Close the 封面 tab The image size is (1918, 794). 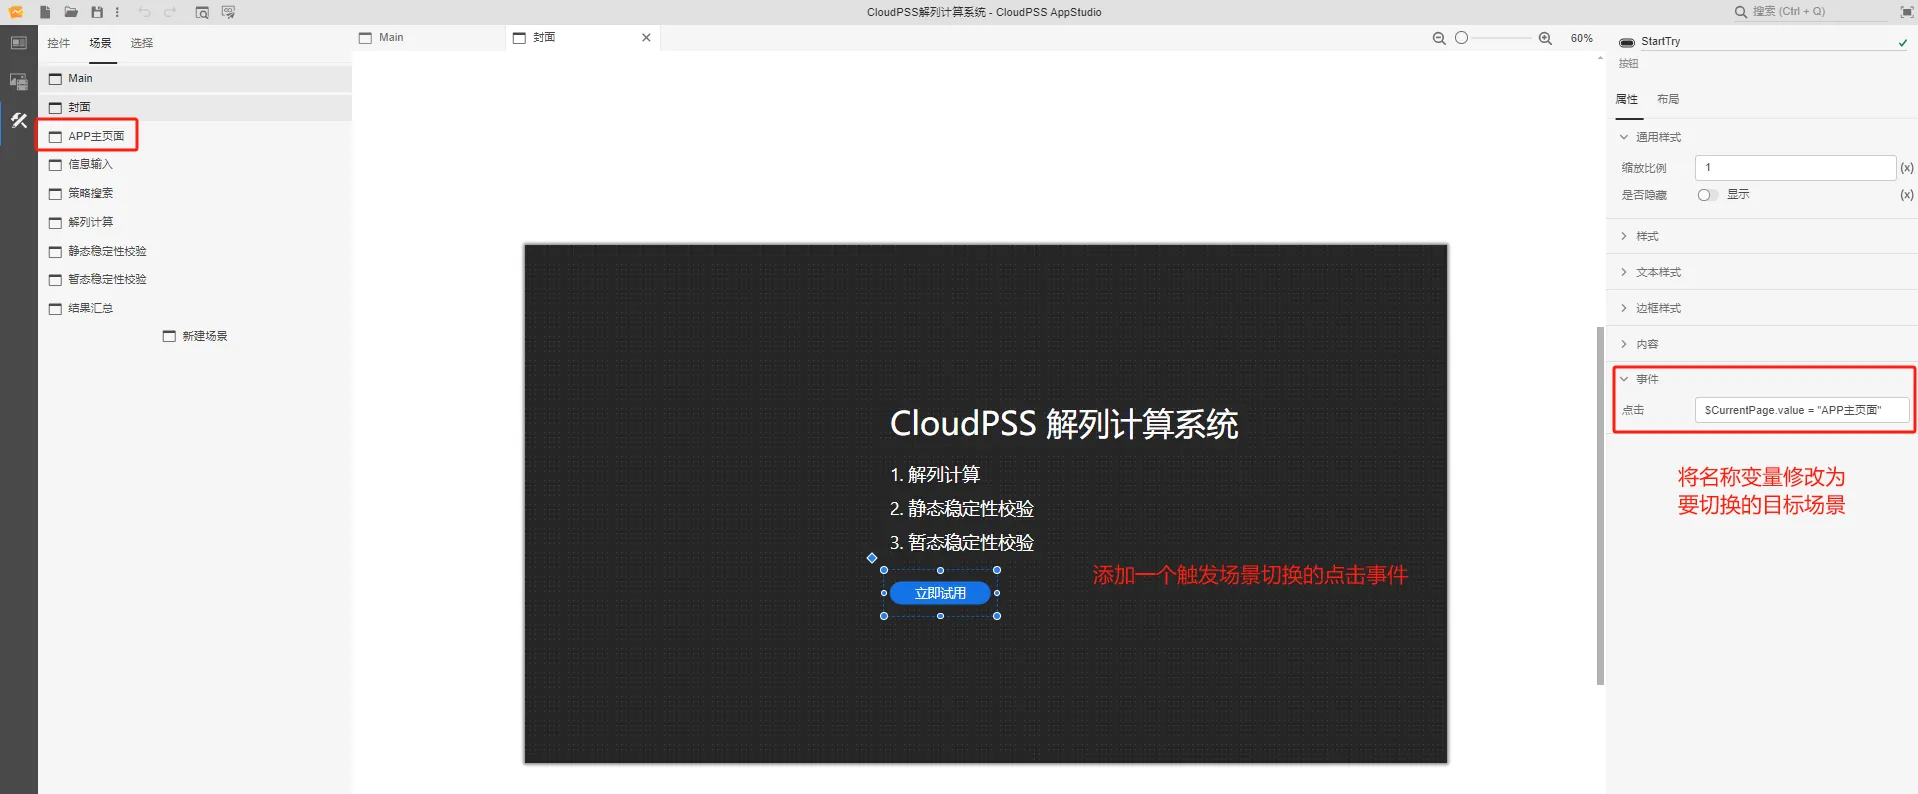pos(646,38)
